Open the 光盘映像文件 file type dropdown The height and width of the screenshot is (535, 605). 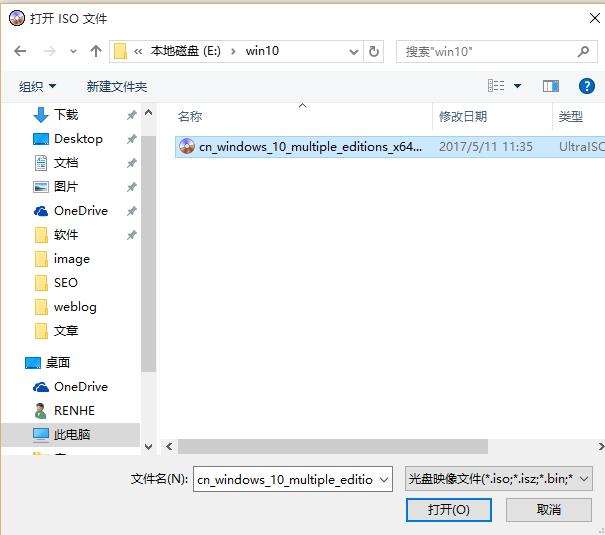pos(499,479)
